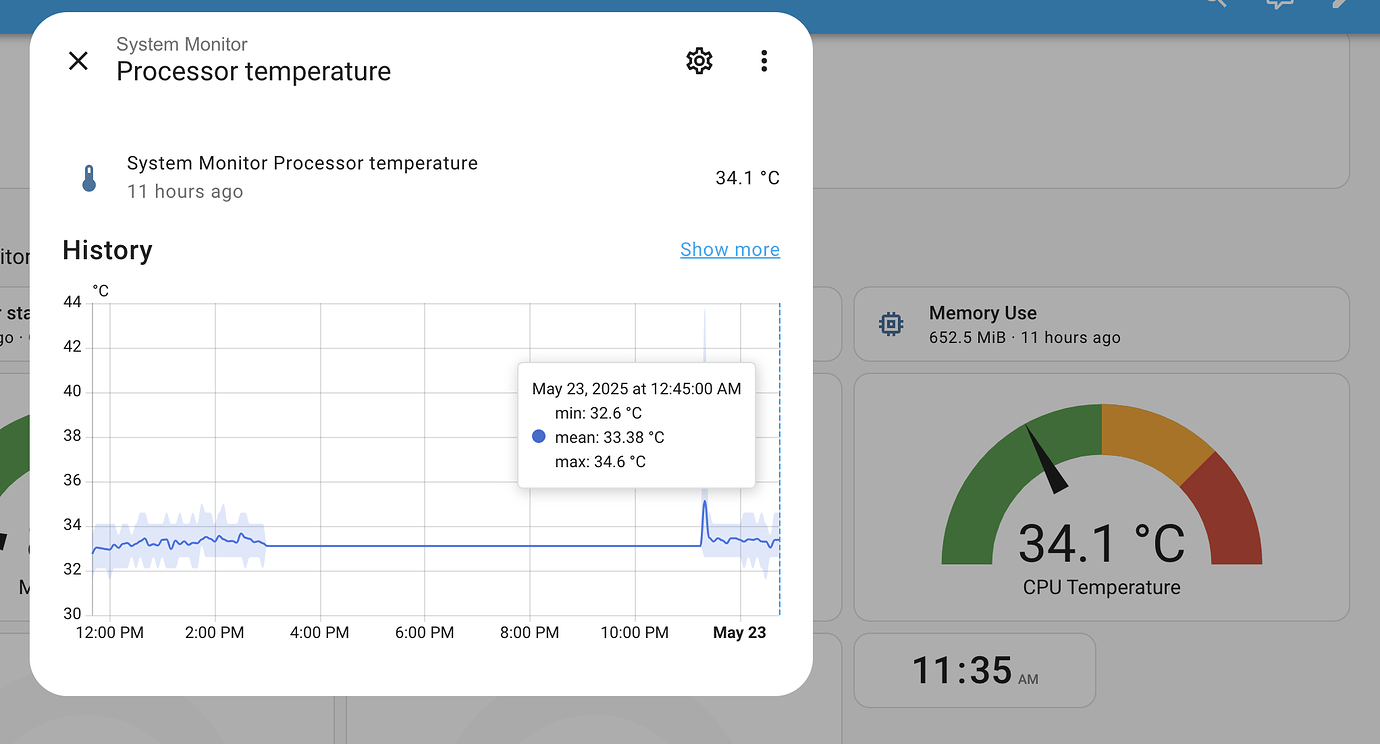Click the May 23 axis label
Viewport: 1380px width, 744px height.
(x=739, y=632)
